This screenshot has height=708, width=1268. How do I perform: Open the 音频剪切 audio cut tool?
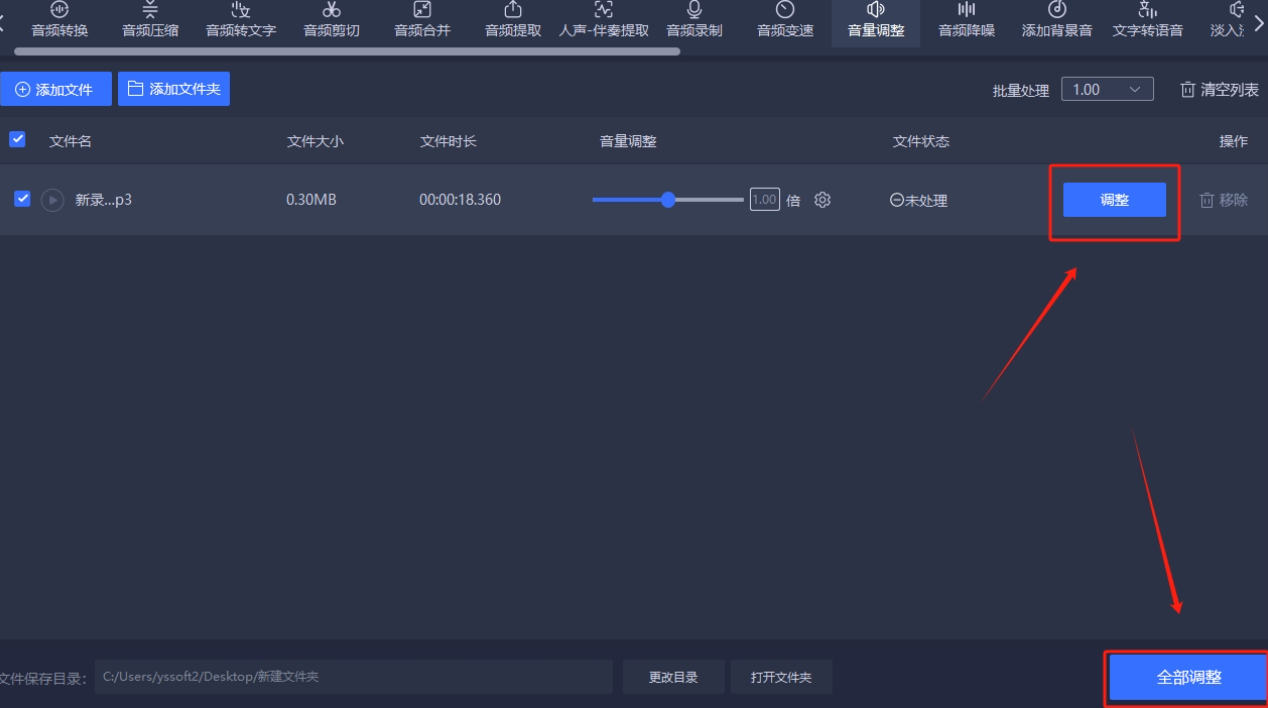click(x=331, y=21)
